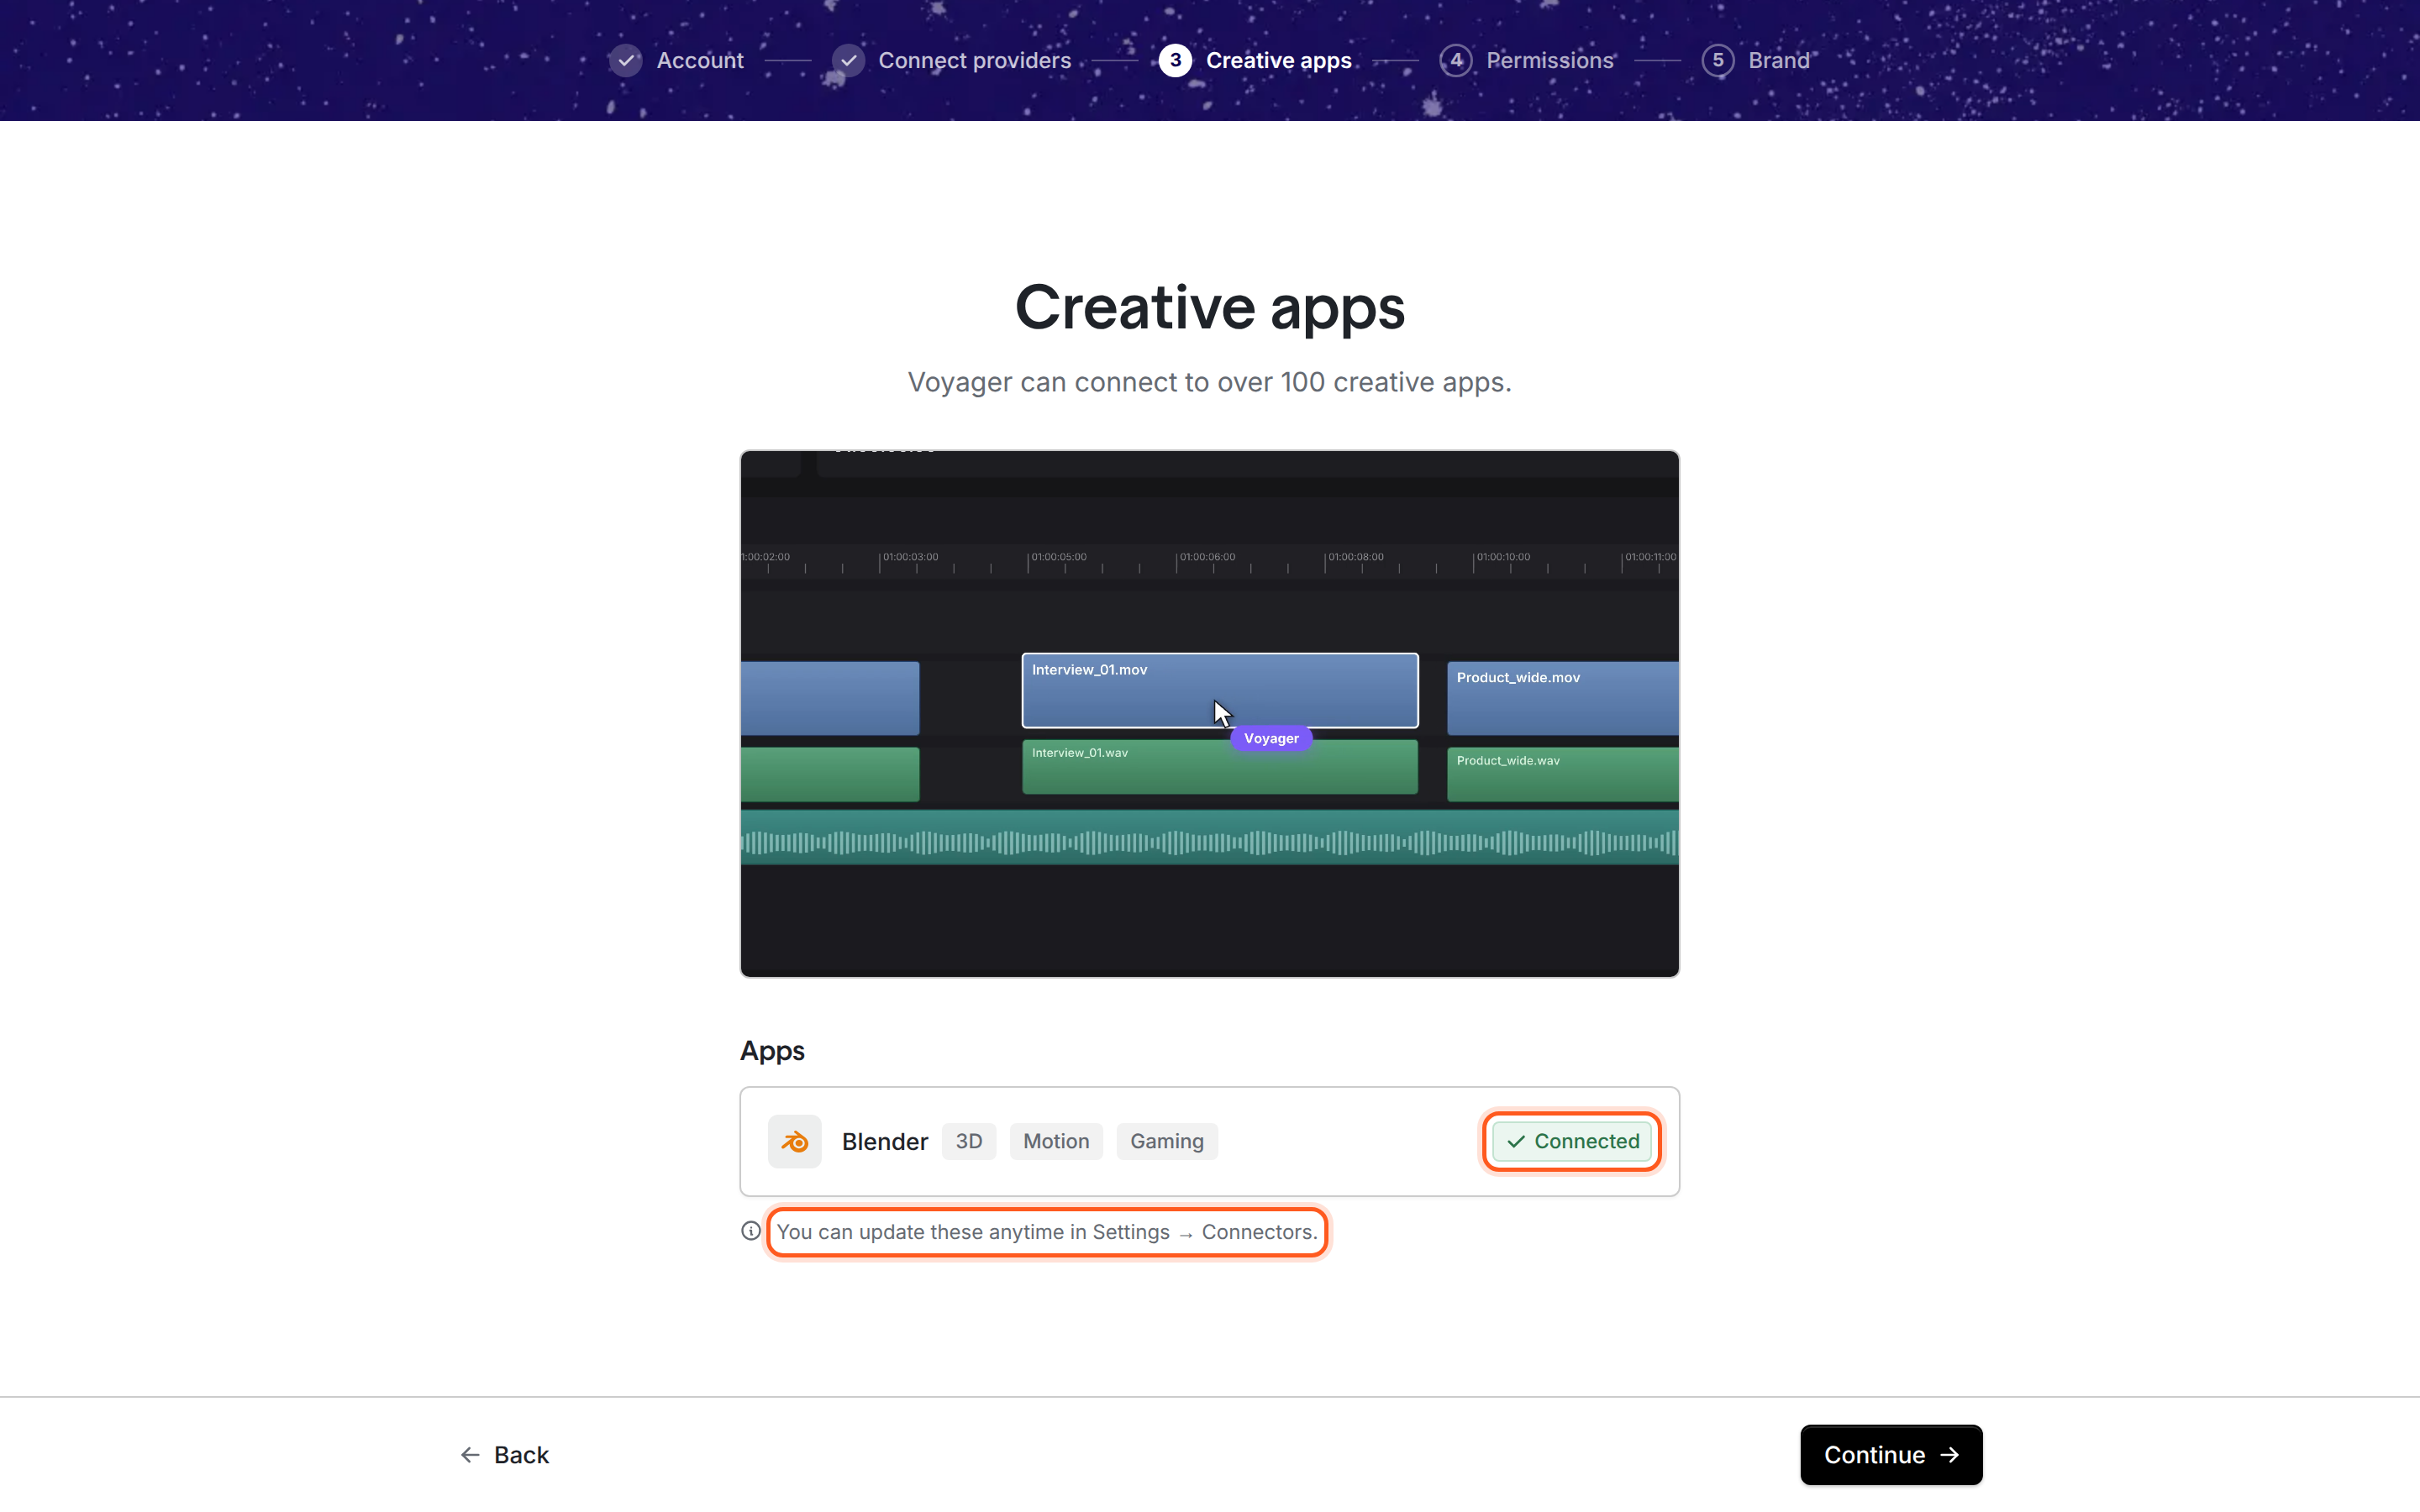This screenshot has height=1512, width=2420.
Task: Click the step 4 Permissions number circle
Action: pyautogui.click(x=1456, y=60)
